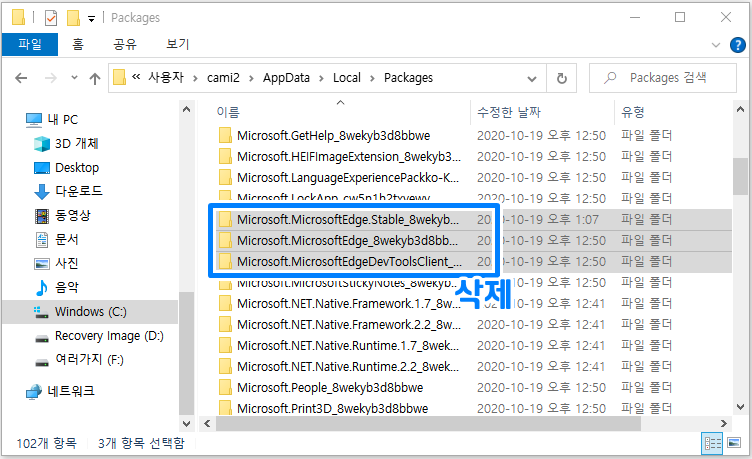Select 네트워크 in navigation pane
The width and height of the screenshot is (752, 459).
[x=60, y=391]
